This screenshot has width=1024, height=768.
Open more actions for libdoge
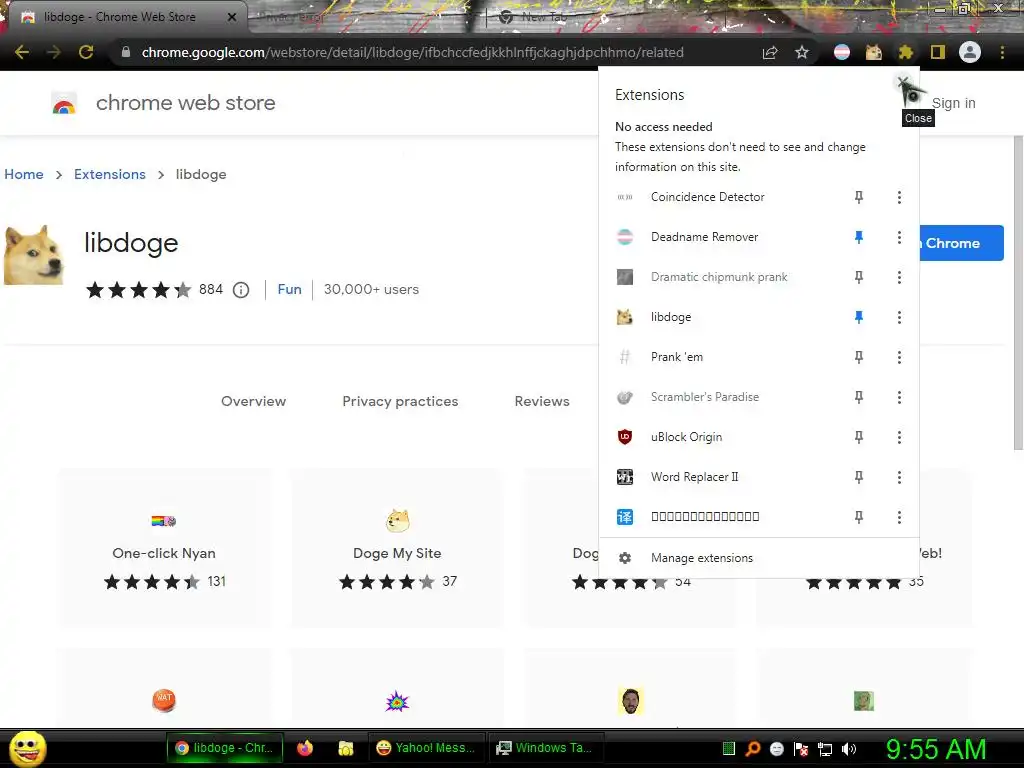pyautogui.click(x=899, y=317)
